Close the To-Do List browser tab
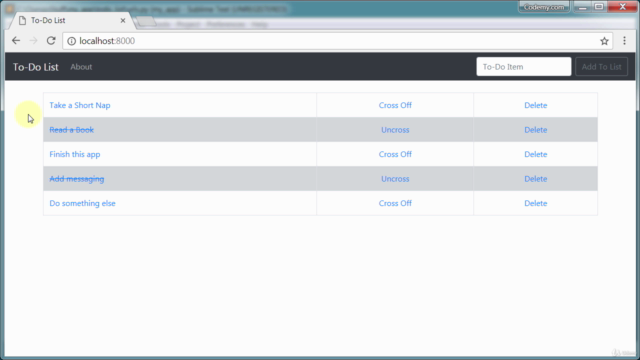The height and width of the screenshot is (360, 640). click(x=123, y=20)
